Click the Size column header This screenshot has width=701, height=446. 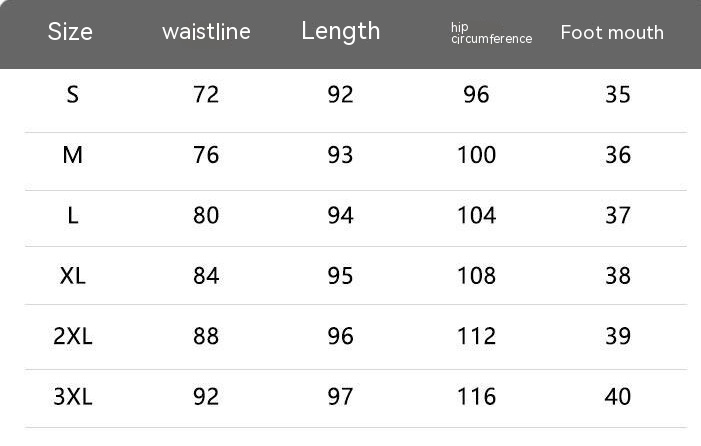click(70, 32)
